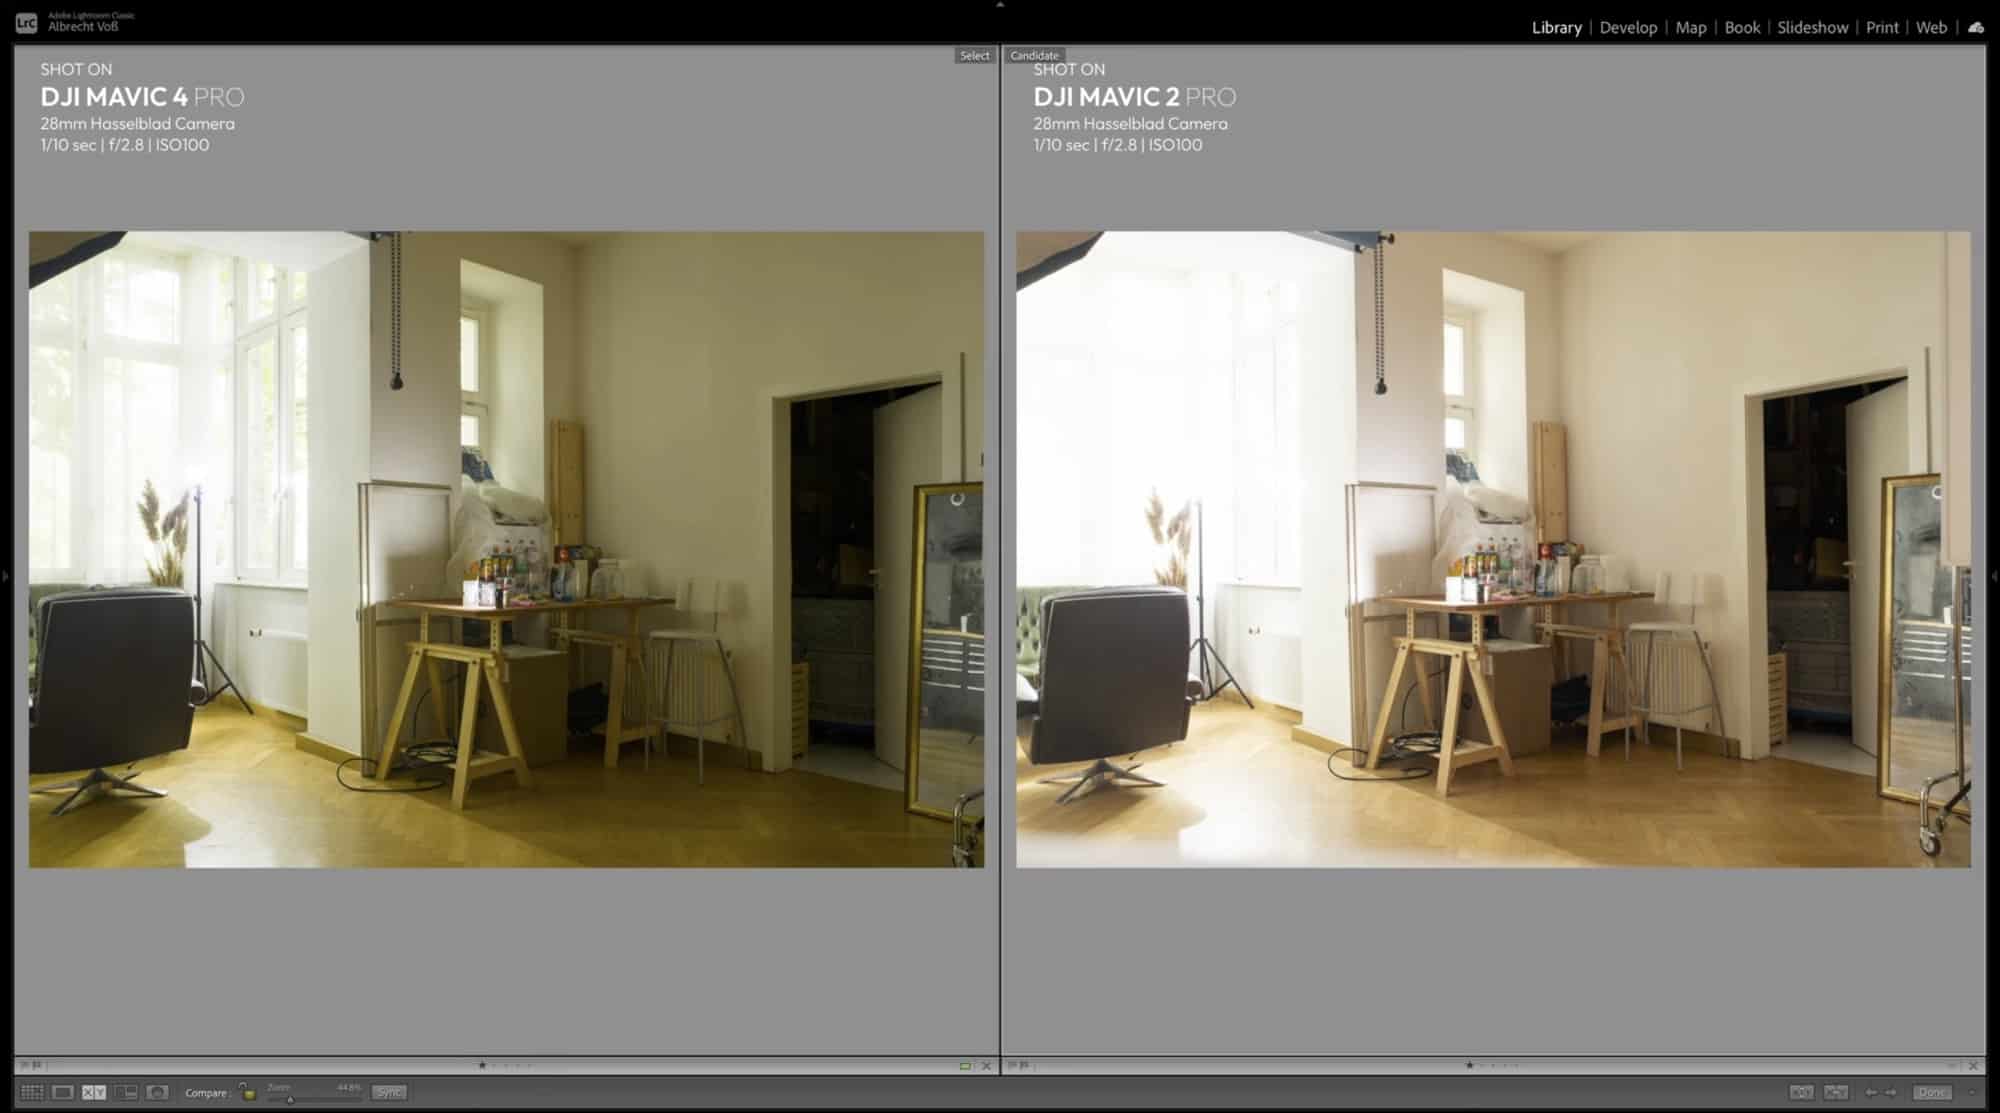This screenshot has width=2000, height=1113.
Task: Collapse the top module panel arrow
Action: pyautogui.click(x=1000, y=5)
